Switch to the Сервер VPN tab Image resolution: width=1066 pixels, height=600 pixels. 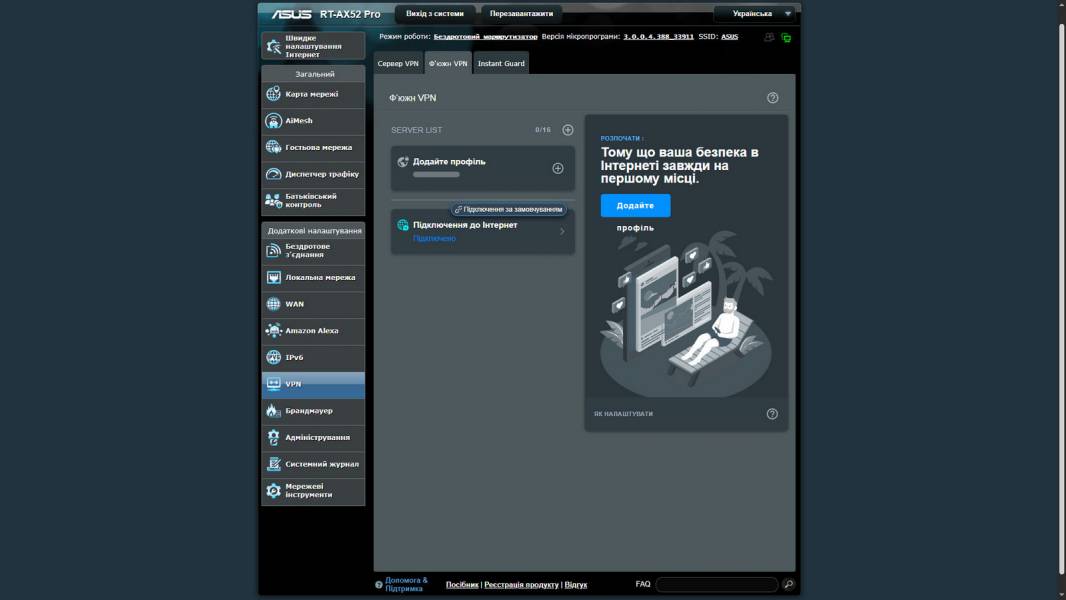(x=398, y=64)
